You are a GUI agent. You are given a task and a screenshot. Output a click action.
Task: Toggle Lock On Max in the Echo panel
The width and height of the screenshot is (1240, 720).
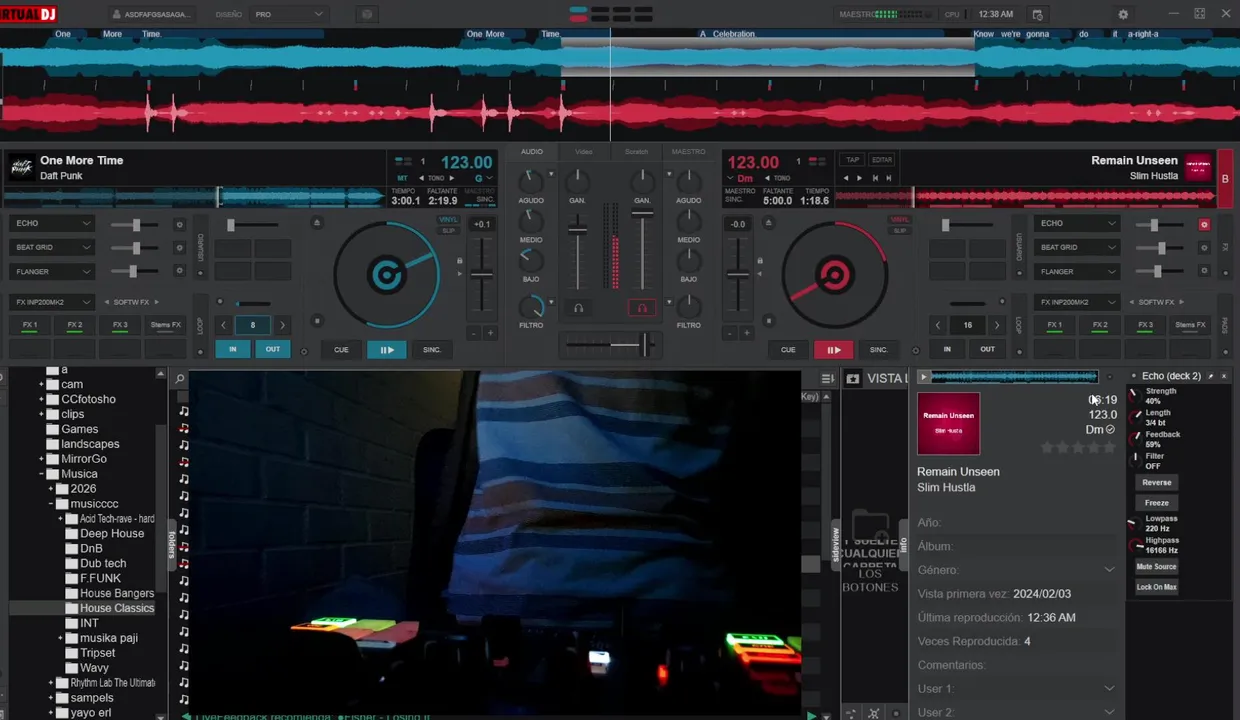pyautogui.click(x=1157, y=587)
